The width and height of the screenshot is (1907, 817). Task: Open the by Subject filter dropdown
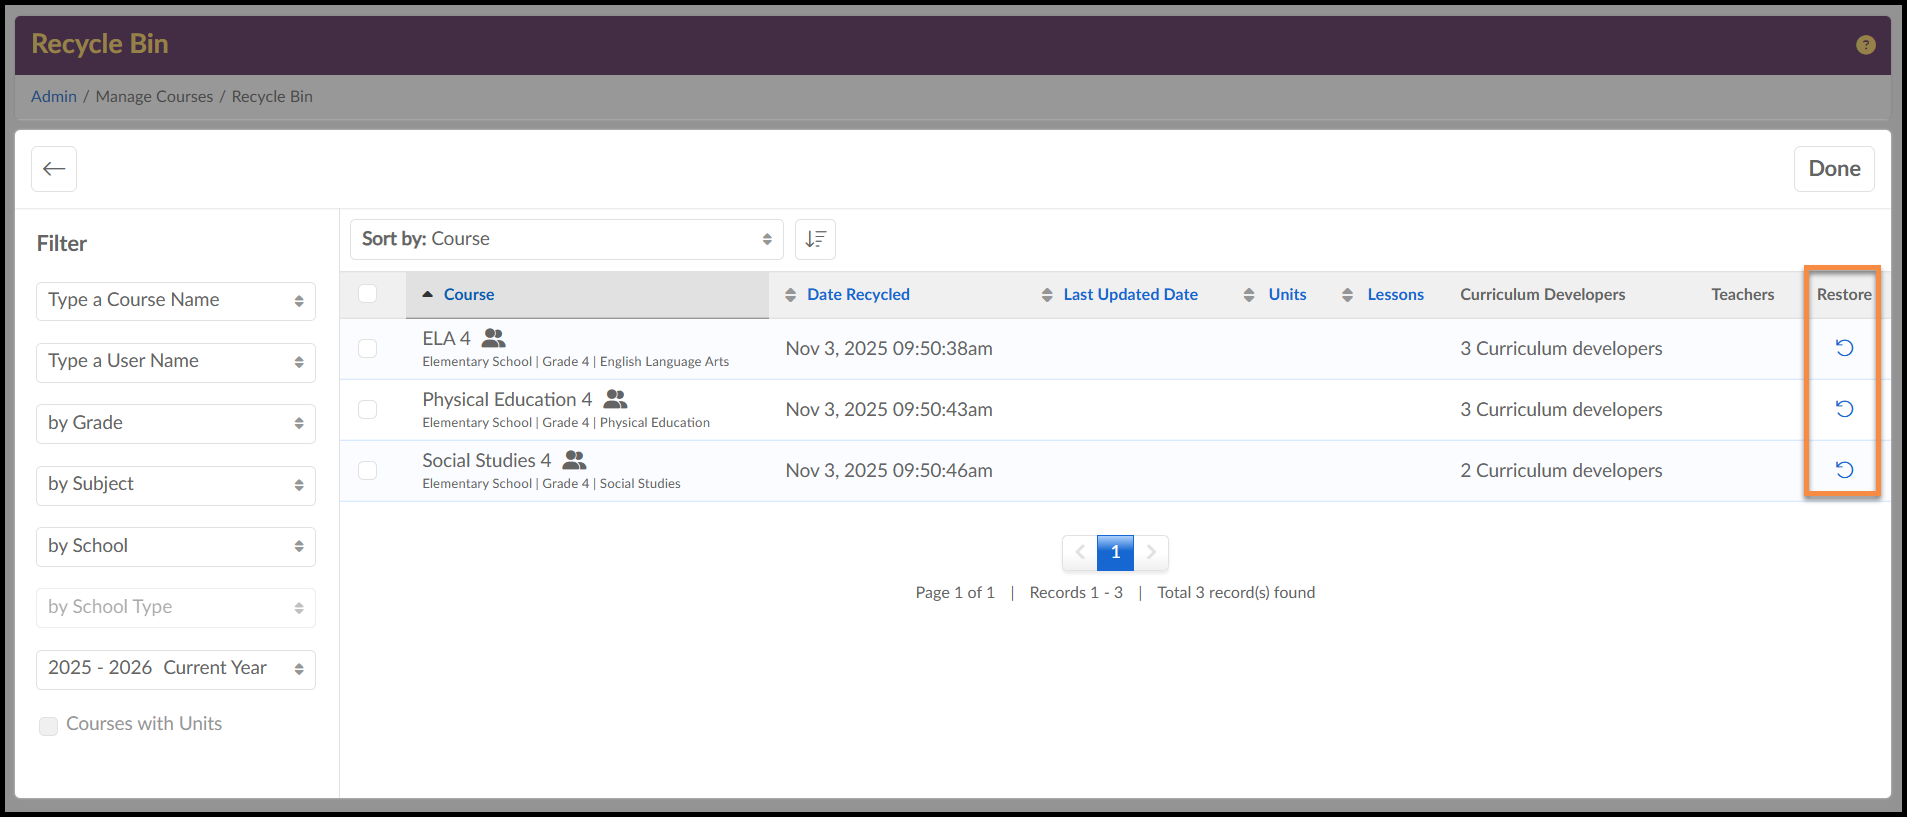pos(176,485)
